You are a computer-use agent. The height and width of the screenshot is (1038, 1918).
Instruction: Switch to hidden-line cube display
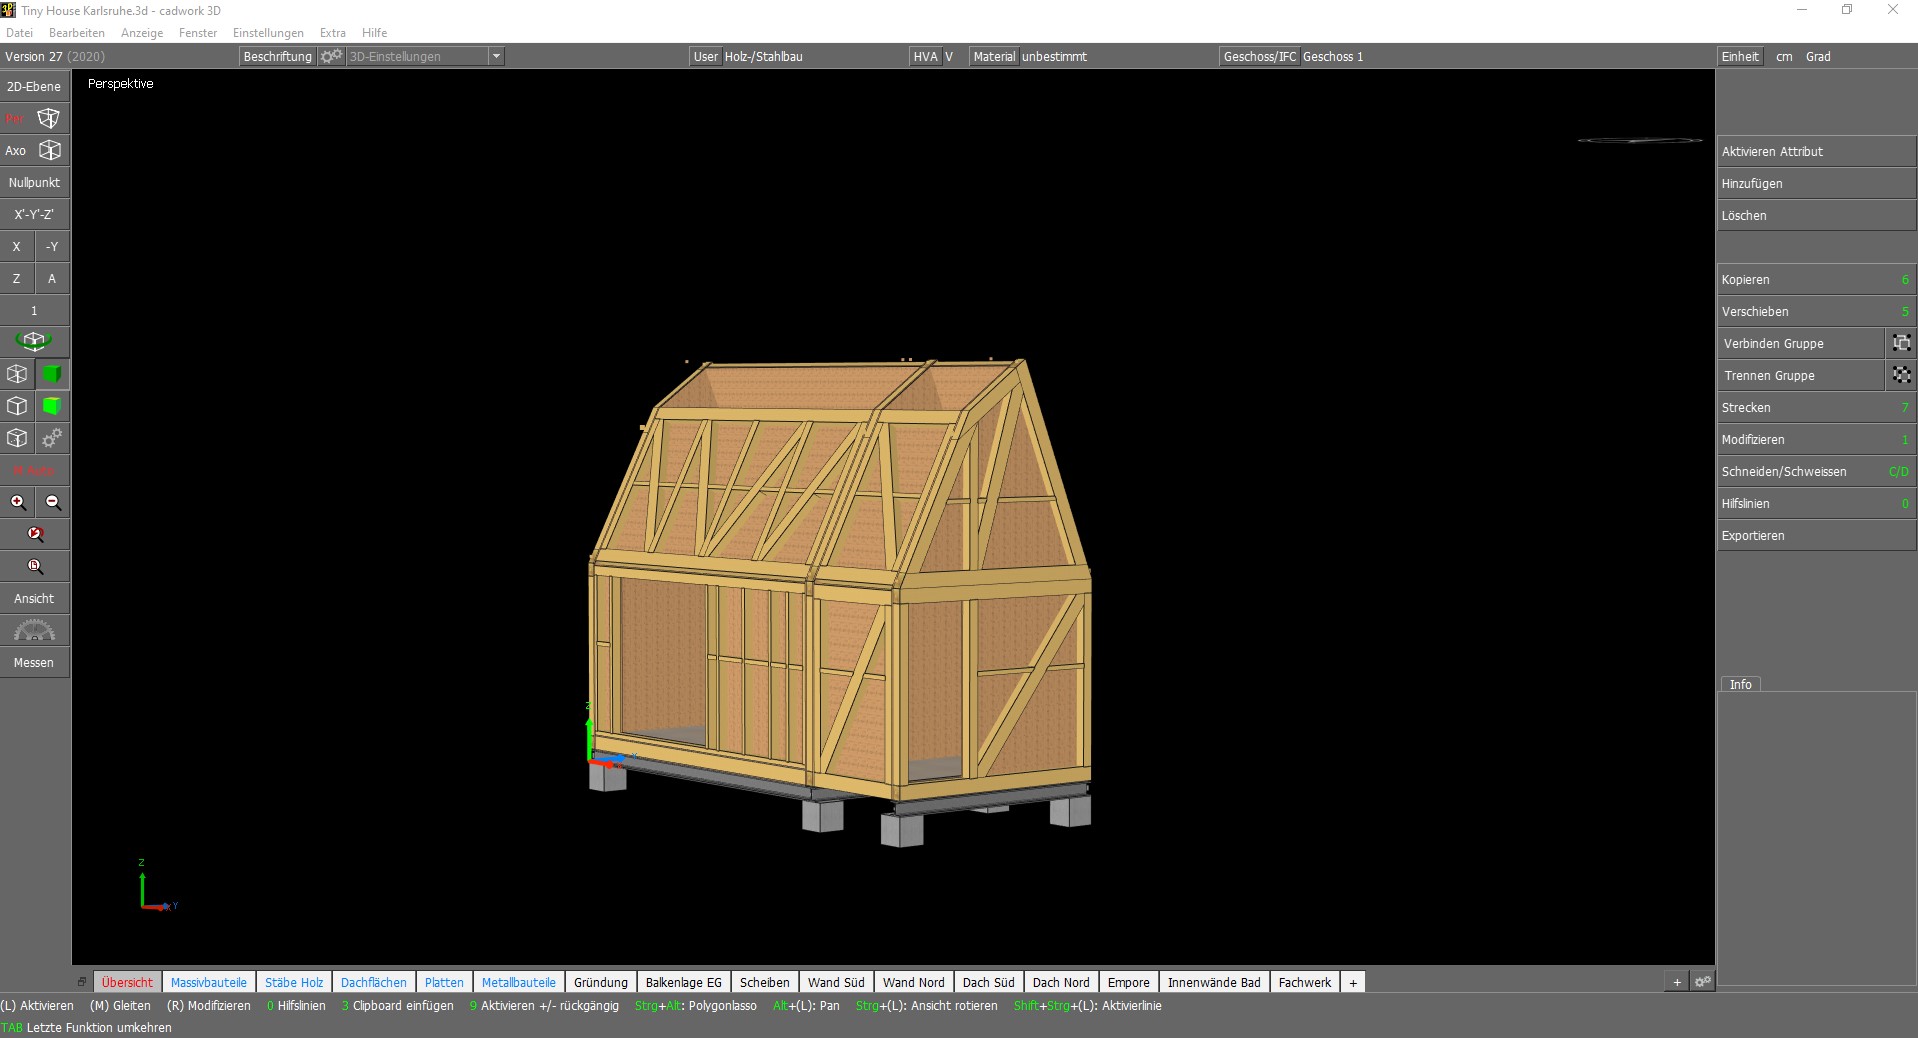pyautogui.click(x=17, y=406)
